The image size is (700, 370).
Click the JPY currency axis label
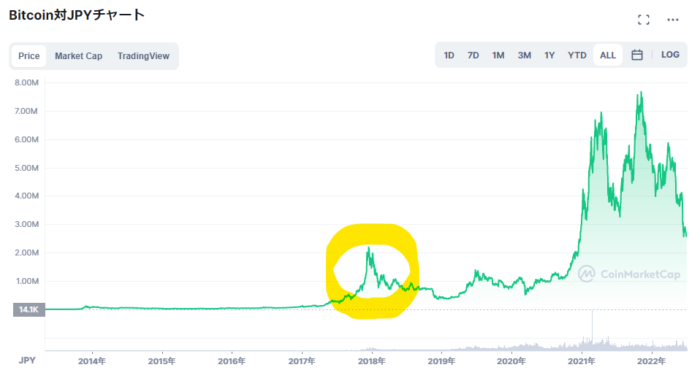pos(27,360)
